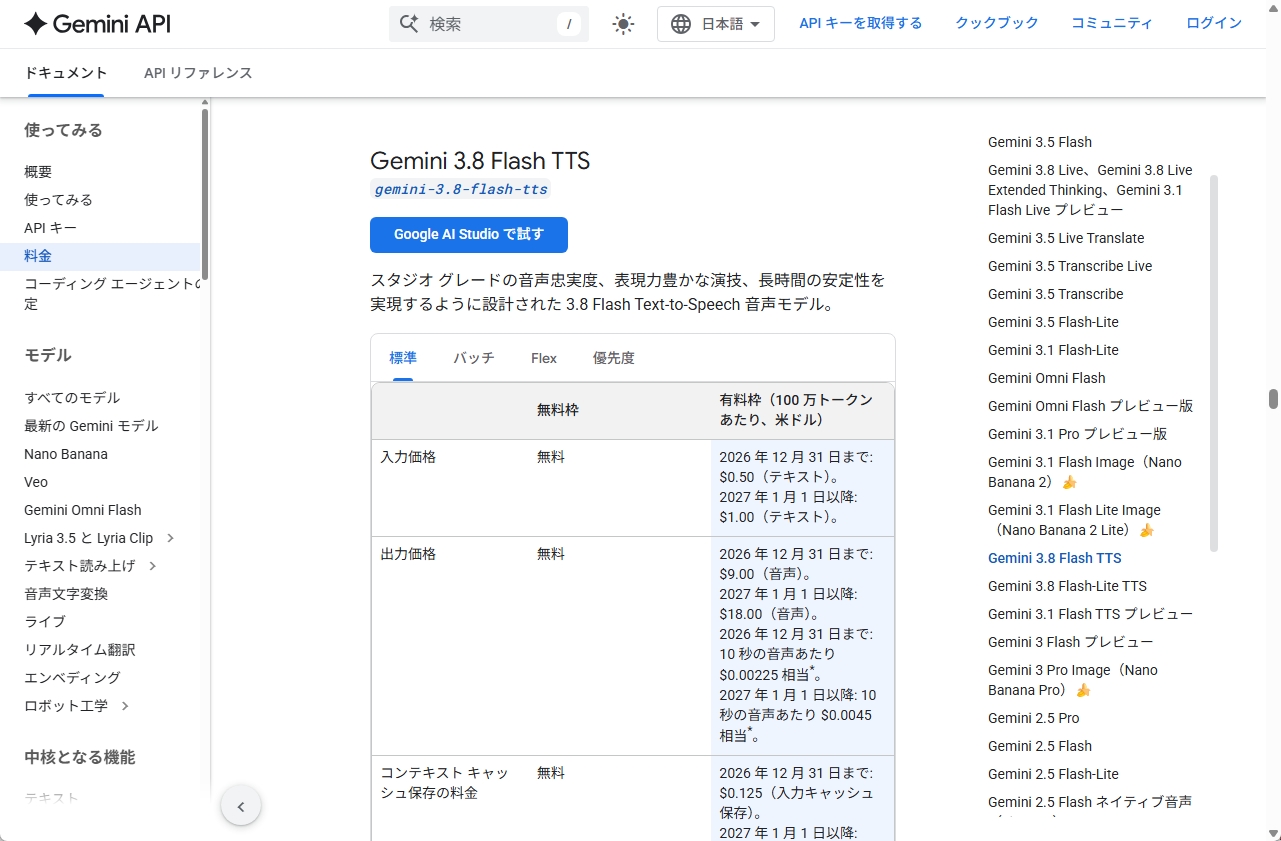Open Veo in the sidebar

(x=36, y=482)
